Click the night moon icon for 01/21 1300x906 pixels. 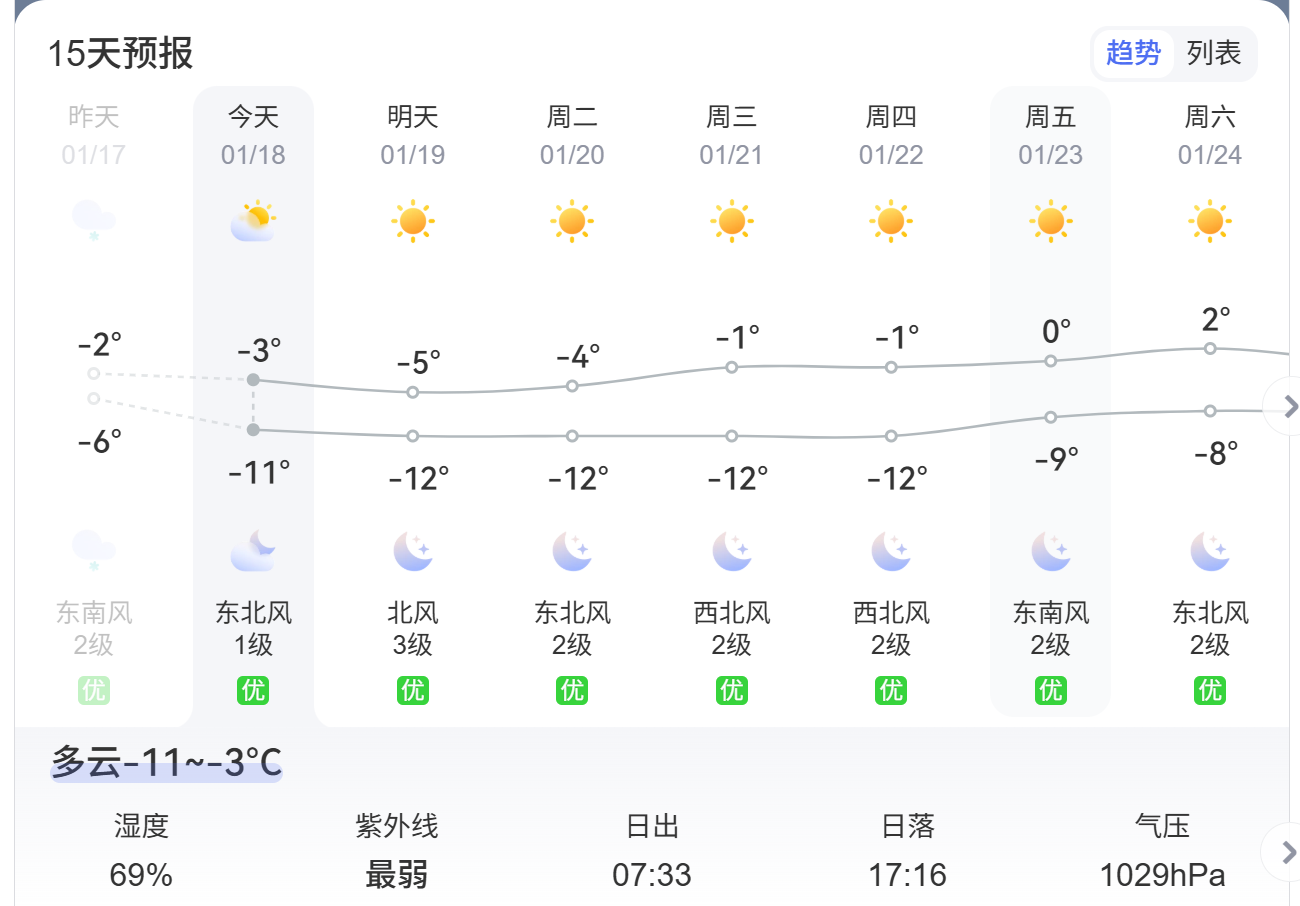tap(731, 551)
